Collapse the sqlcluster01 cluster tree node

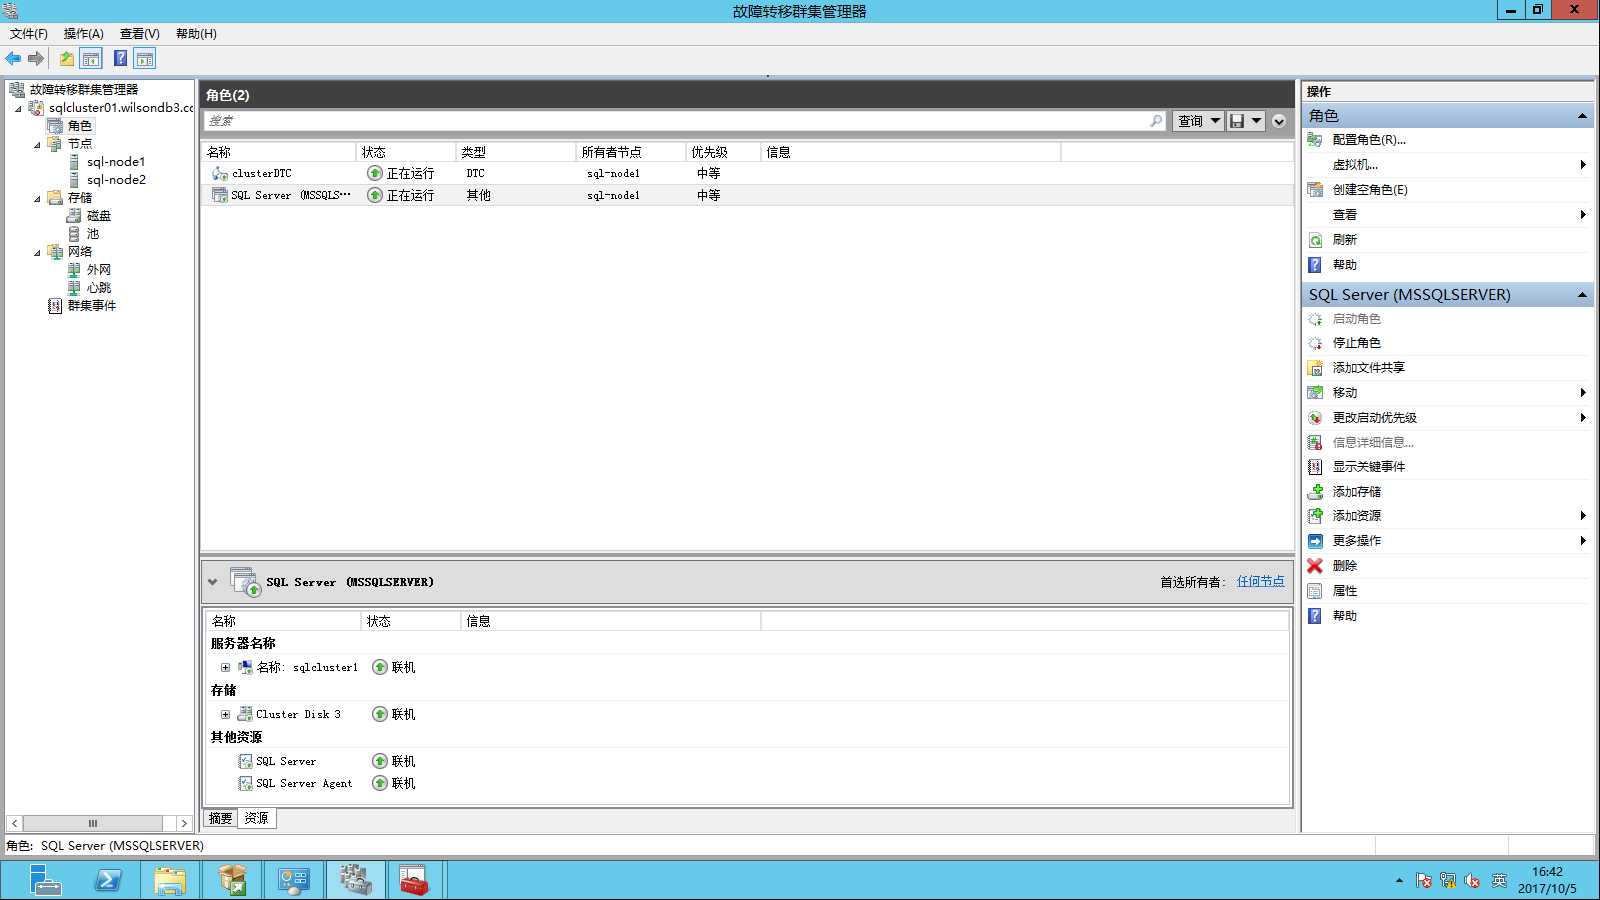pos(18,108)
